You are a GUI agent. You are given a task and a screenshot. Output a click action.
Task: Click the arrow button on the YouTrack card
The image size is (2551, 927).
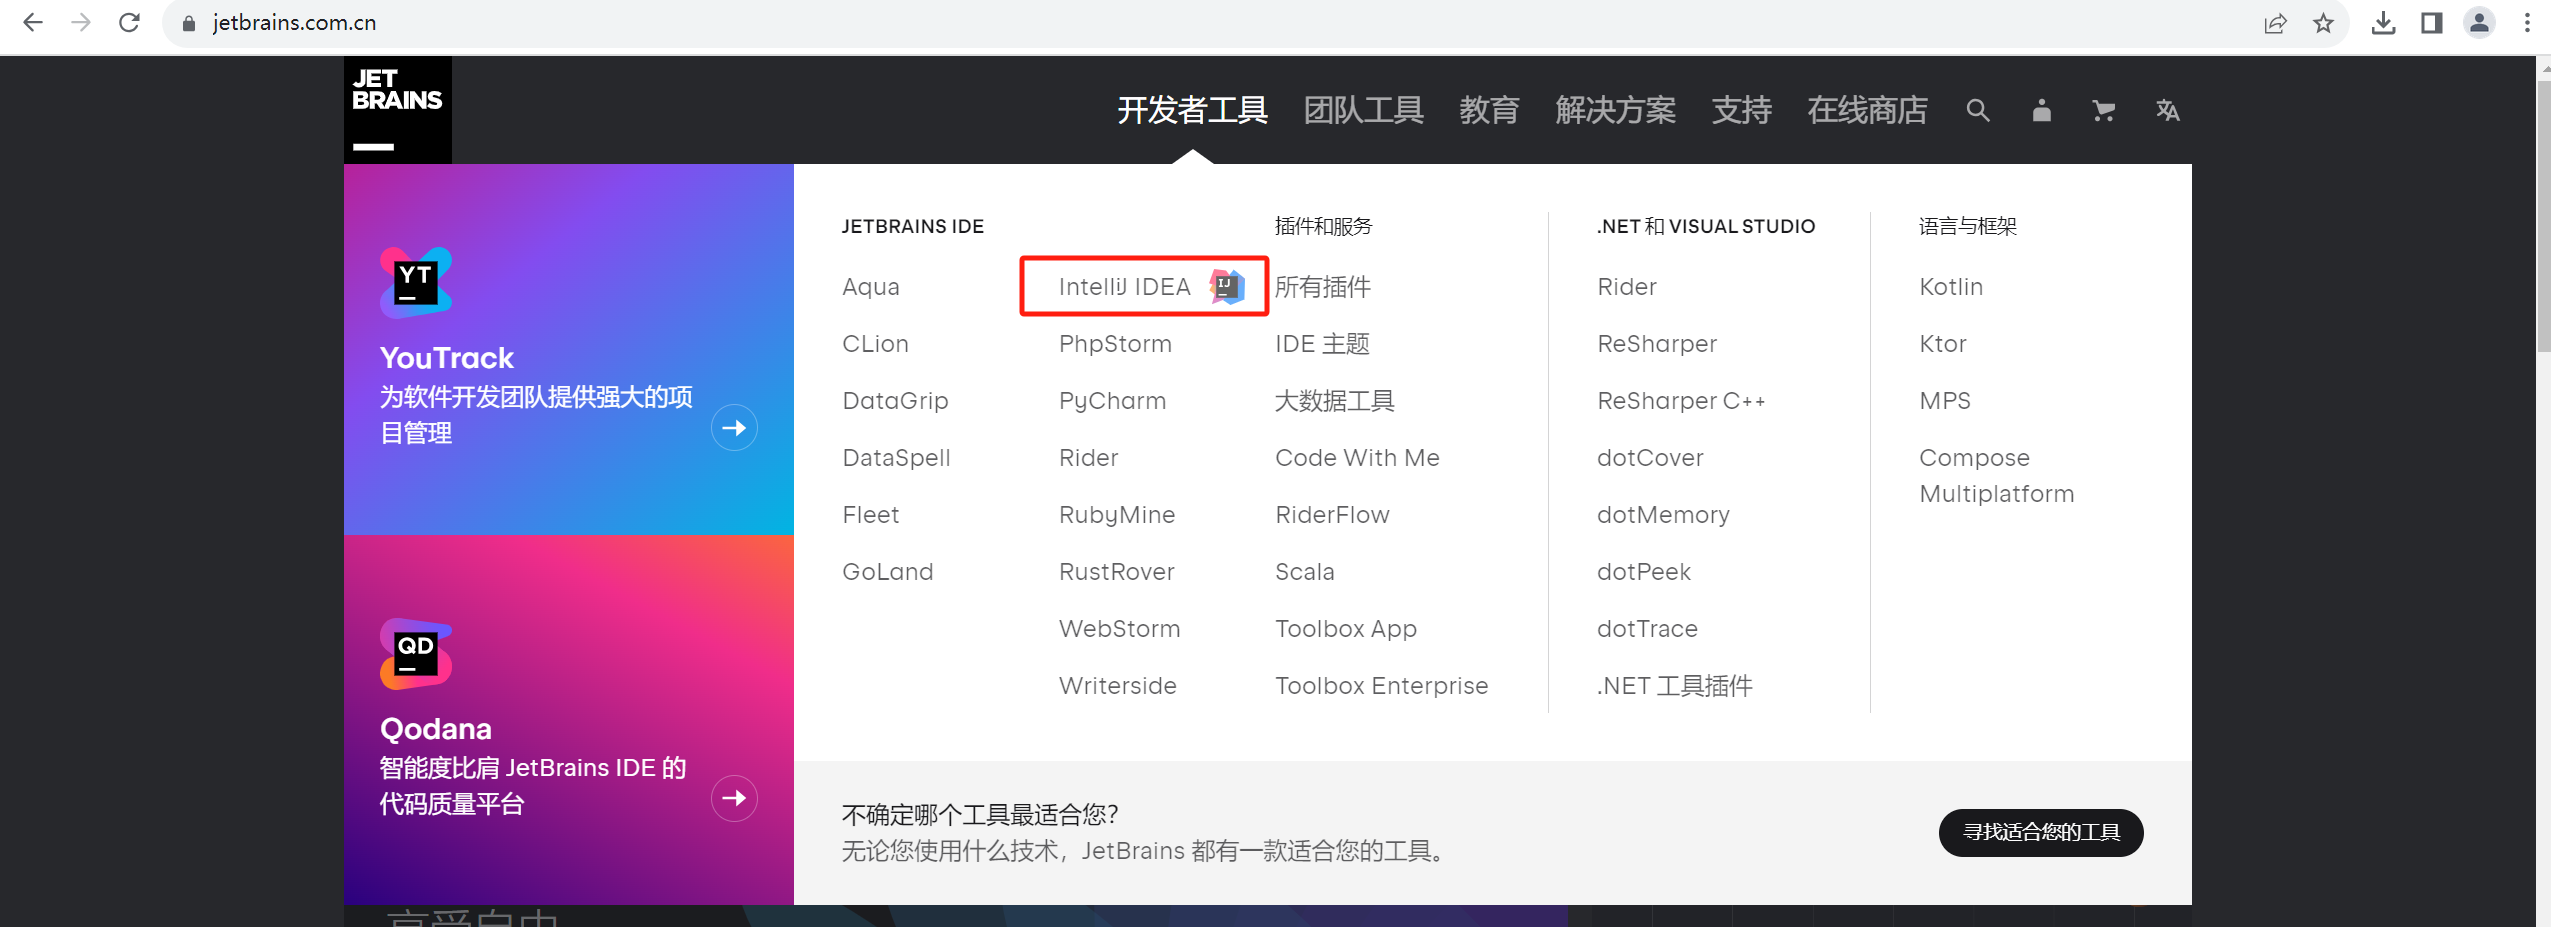click(734, 428)
